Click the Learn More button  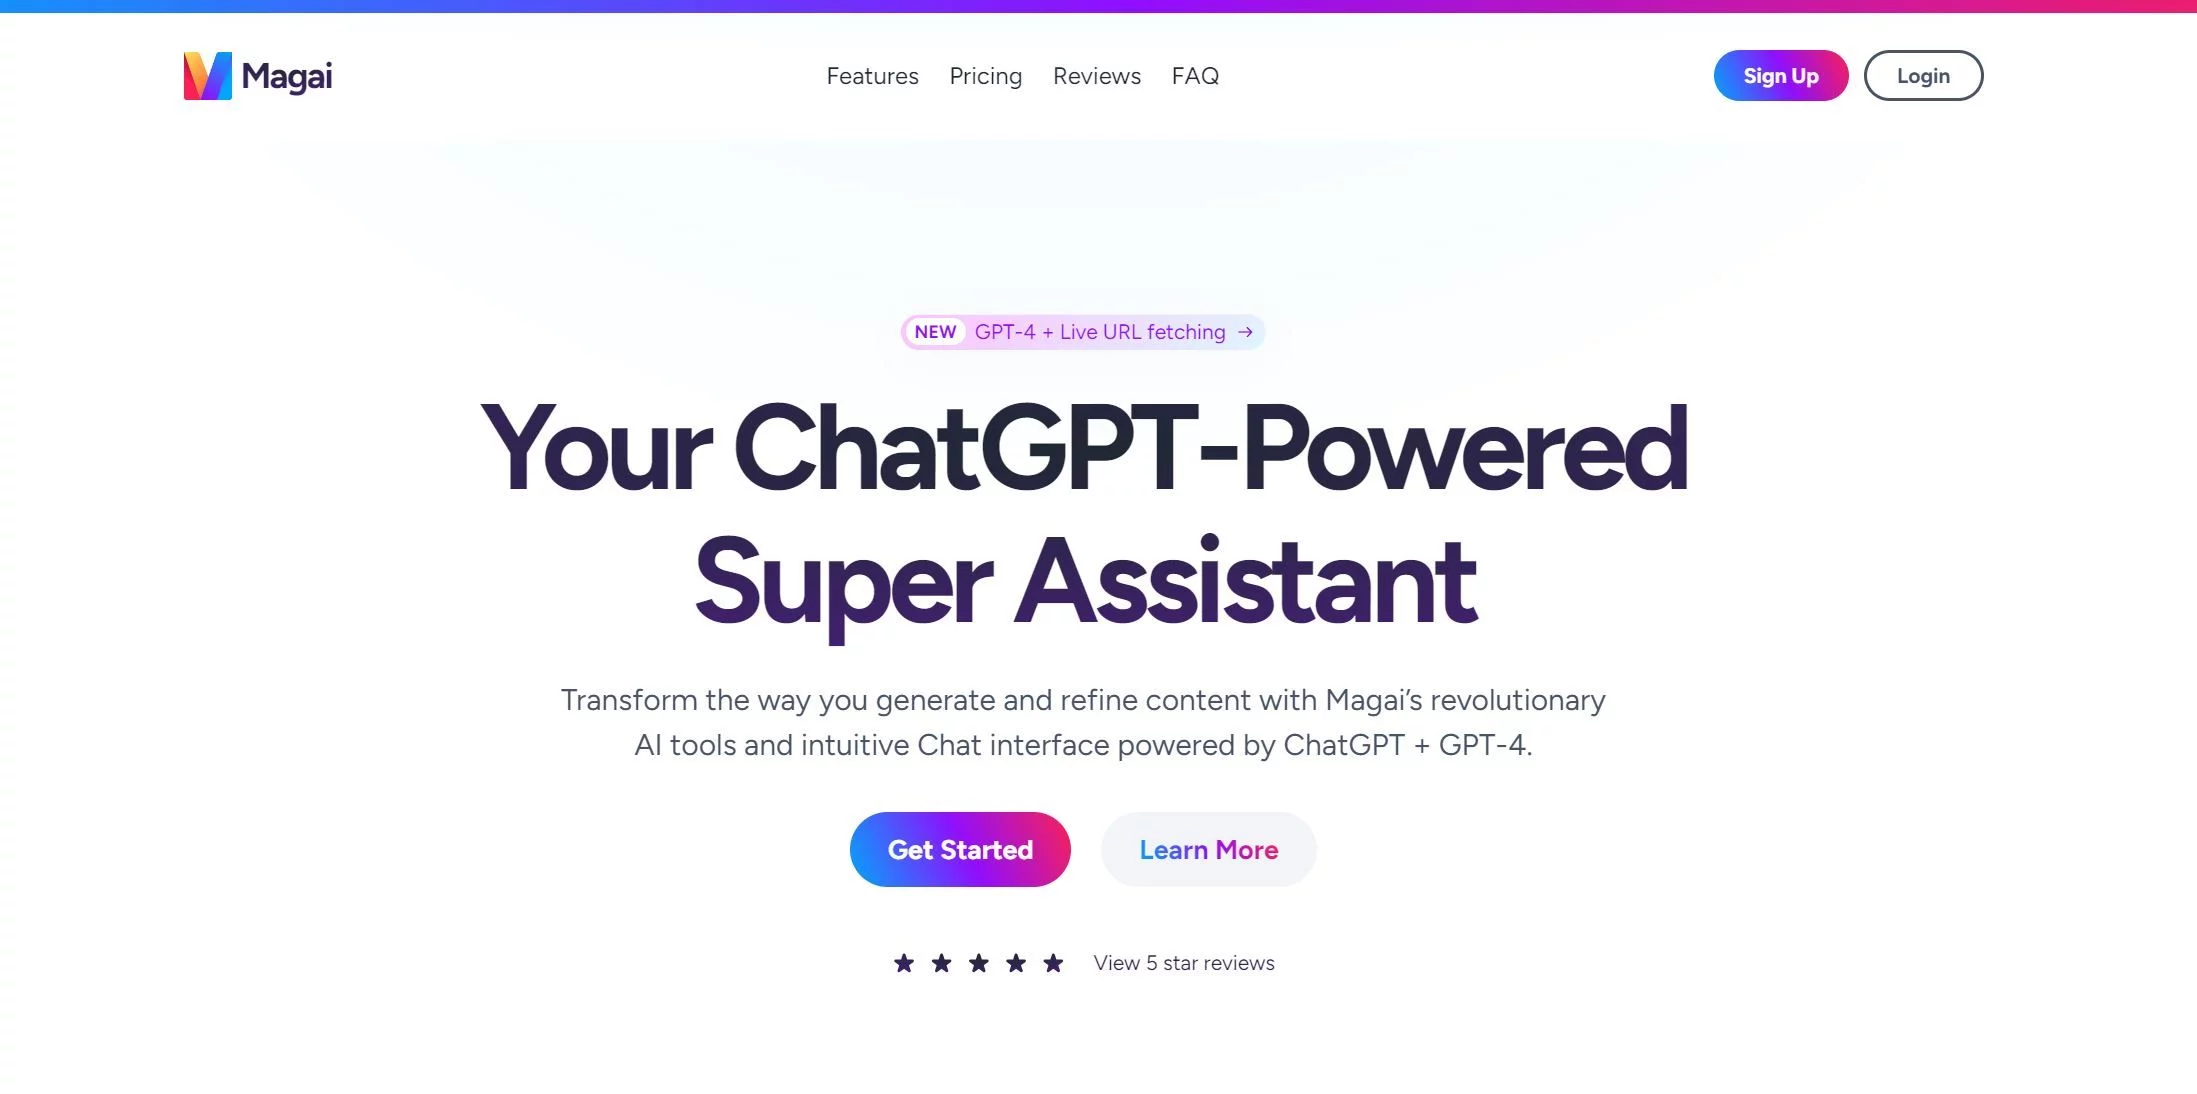click(x=1208, y=847)
